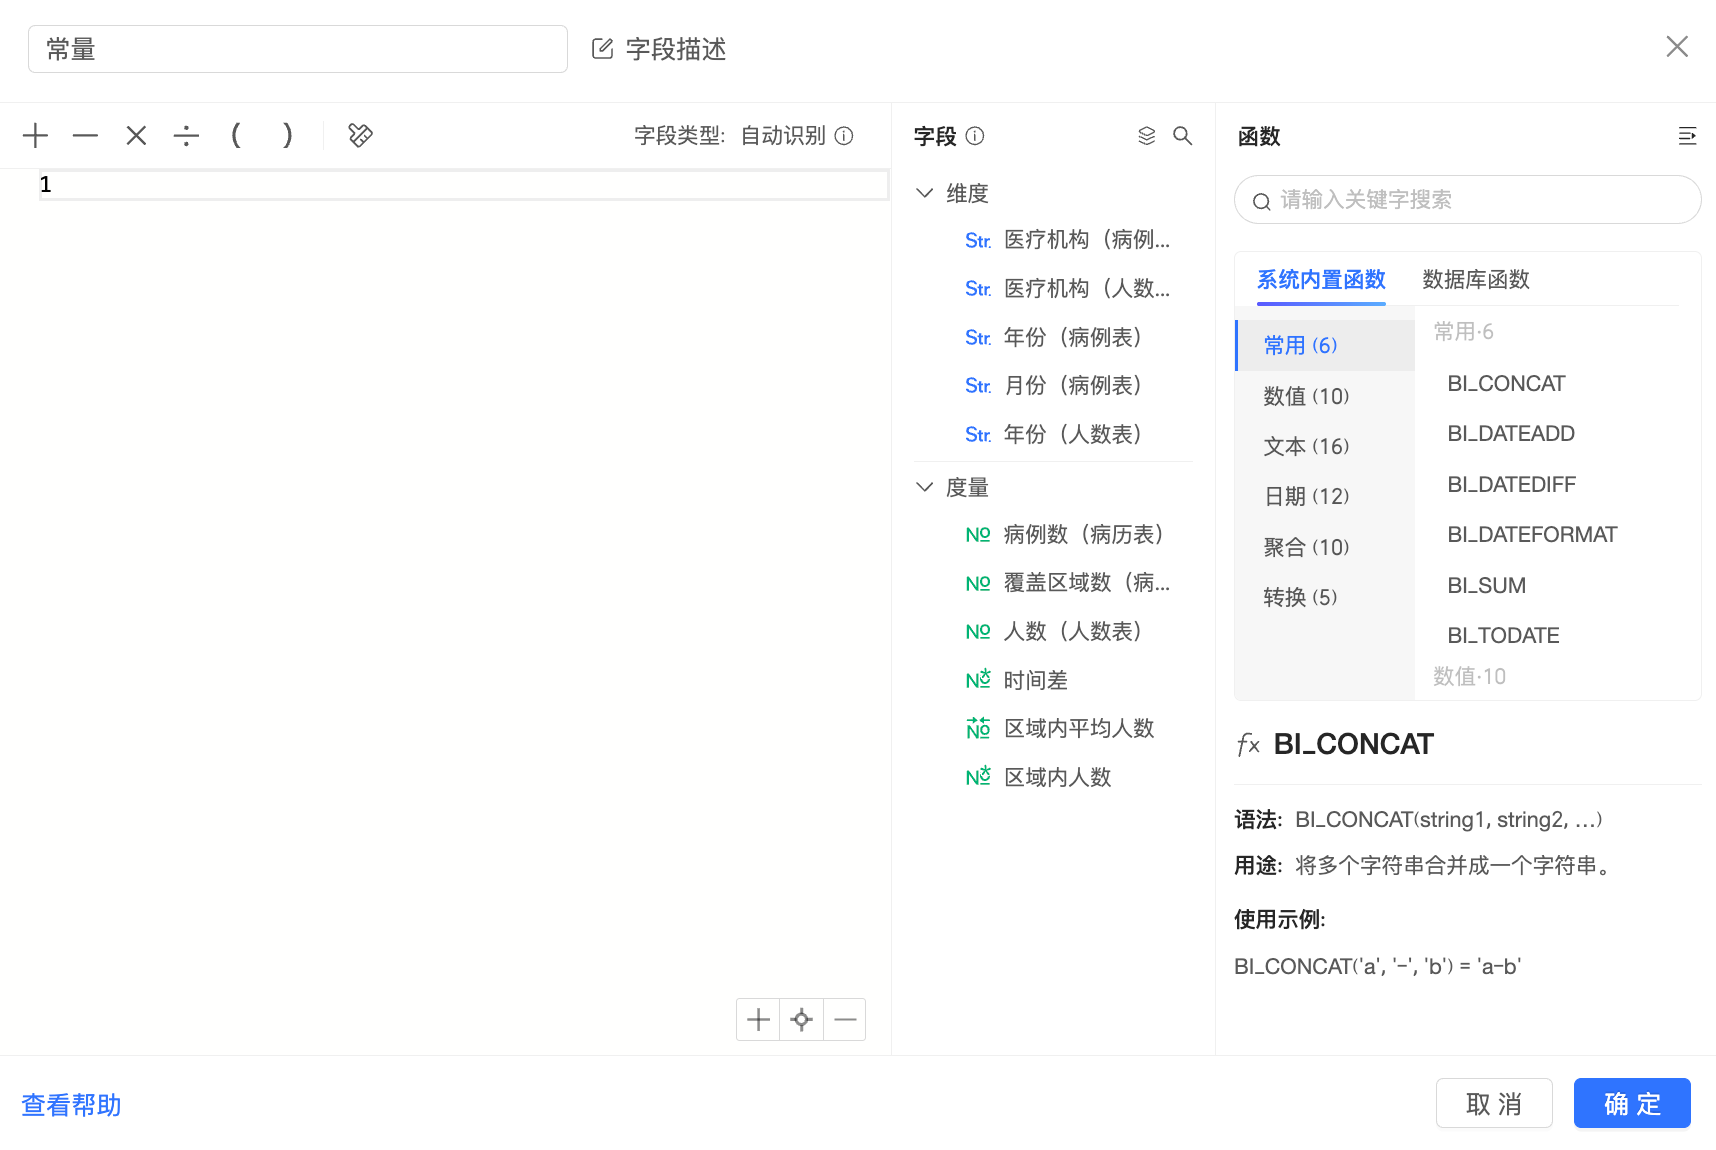Insert a right parenthesis

287,135
